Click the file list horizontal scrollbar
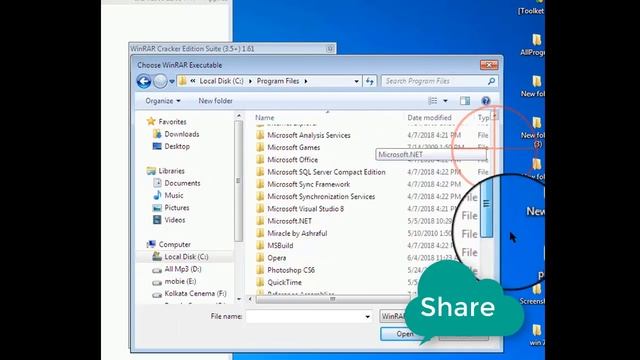Viewport: 640px width, 360px height. pyautogui.click(x=332, y=299)
